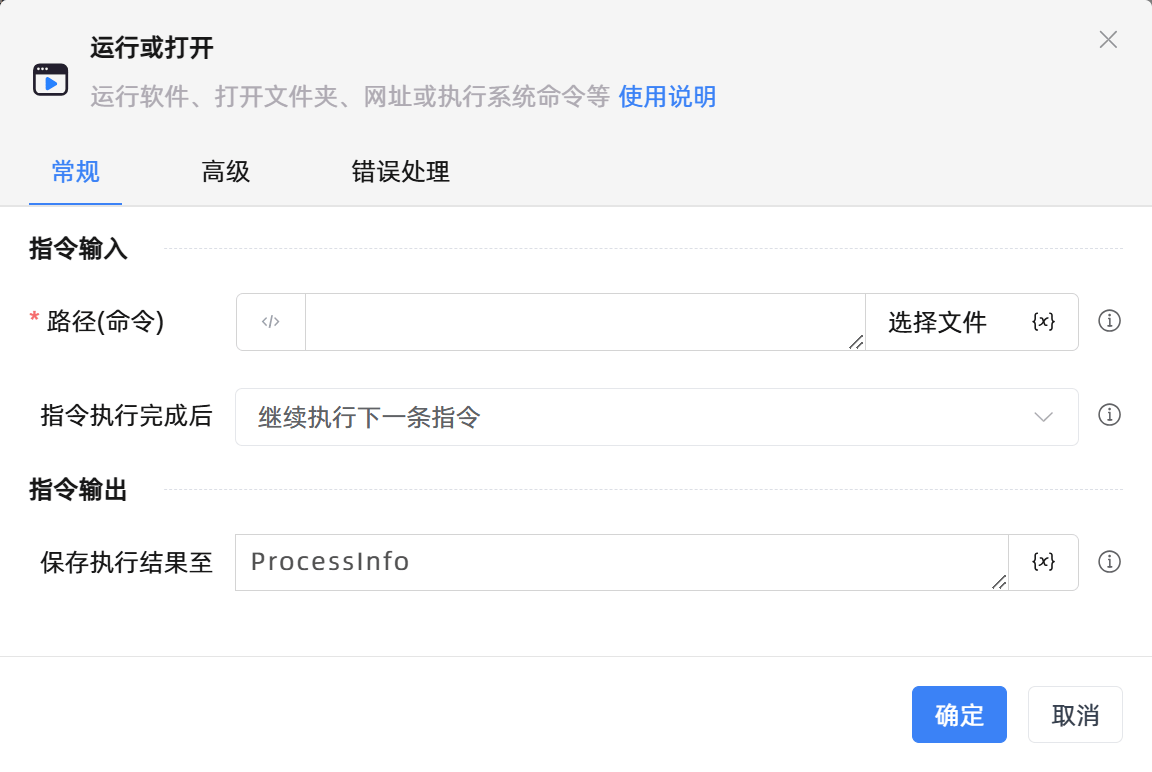Click the chevron arrow of the execution dropdown
The image size is (1152, 772).
point(1043,416)
